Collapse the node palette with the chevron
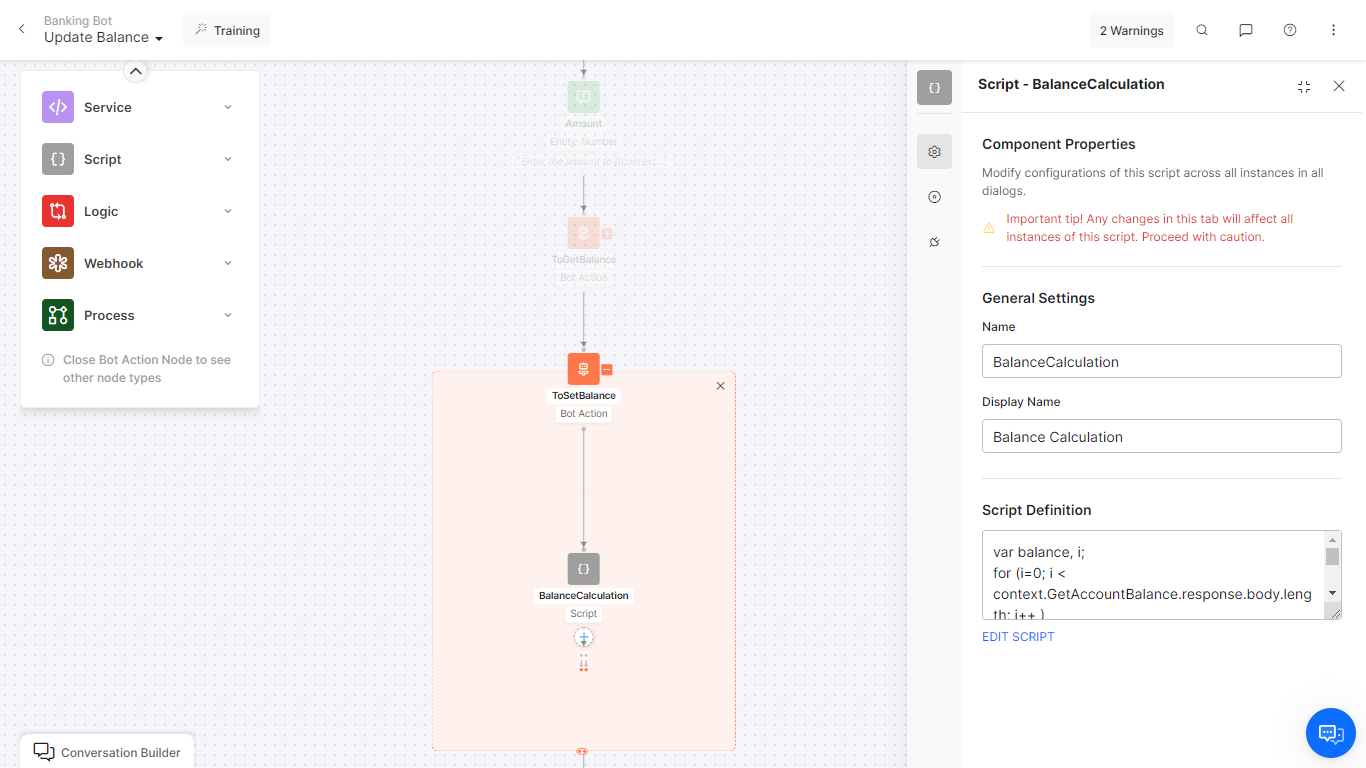 [x=135, y=70]
